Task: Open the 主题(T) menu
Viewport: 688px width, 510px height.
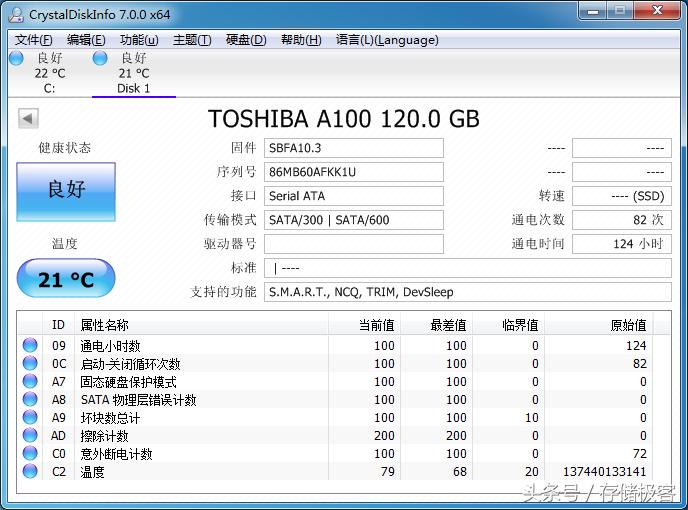Action: [192, 40]
